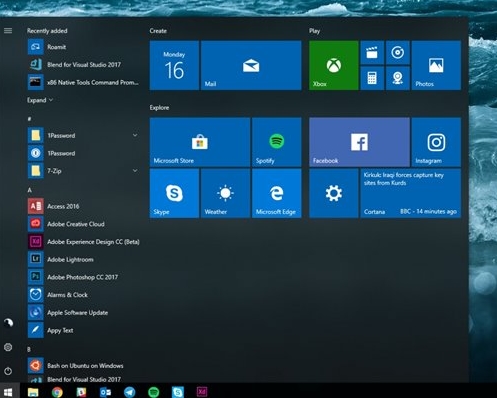The height and width of the screenshot is (398, 497).
Task: Open Roamit from Recently added
Action: click(83, 47)
